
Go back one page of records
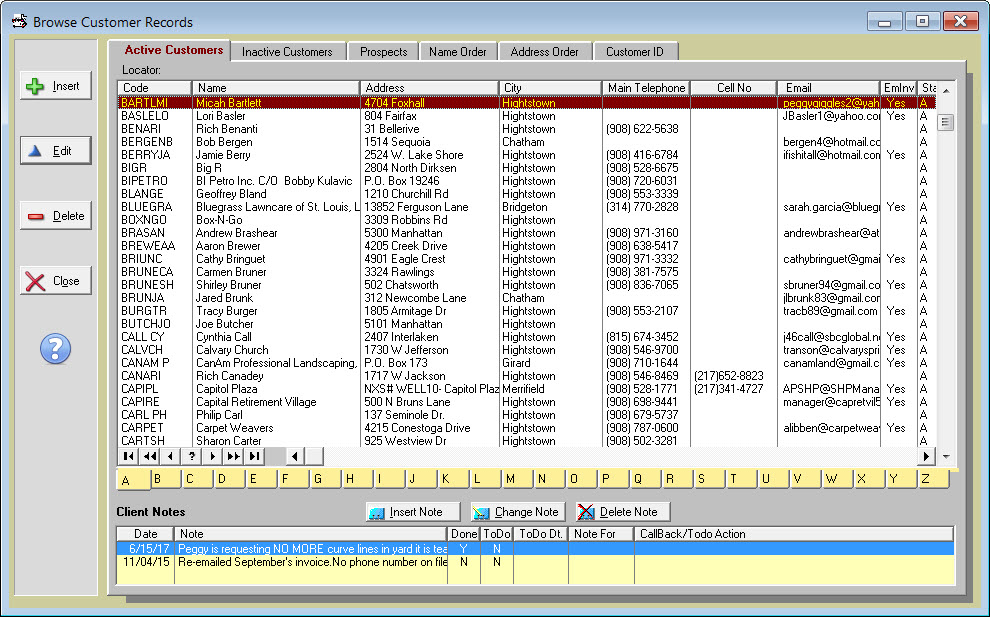click(150, 456)
